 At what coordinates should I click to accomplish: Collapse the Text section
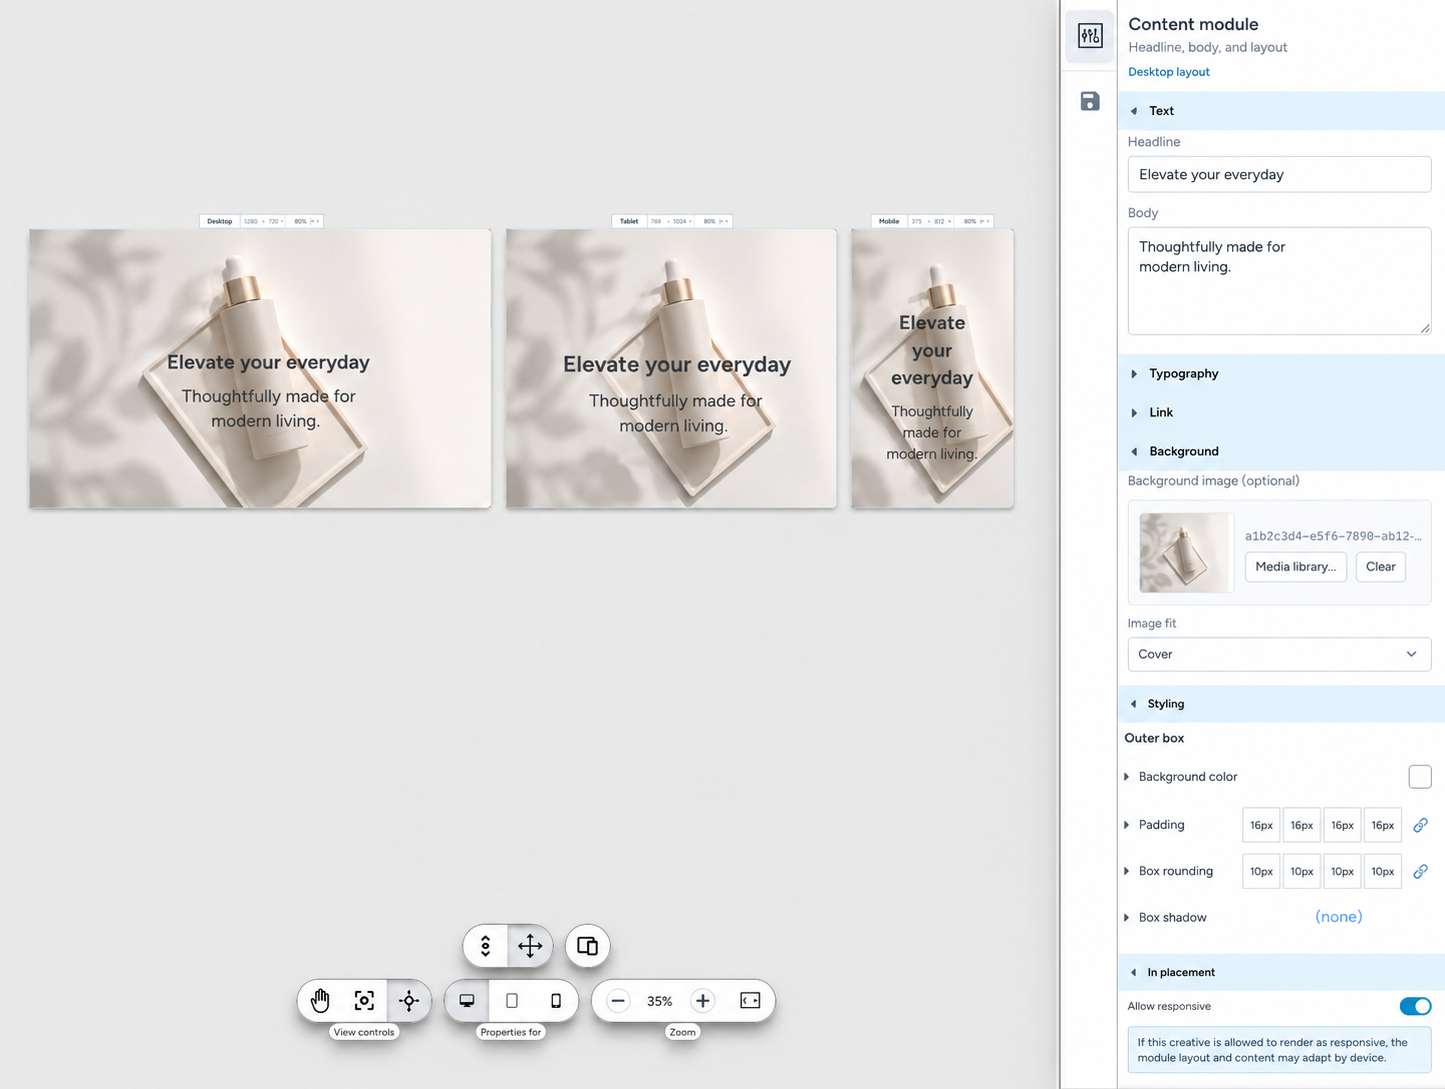coord(1281,111)
